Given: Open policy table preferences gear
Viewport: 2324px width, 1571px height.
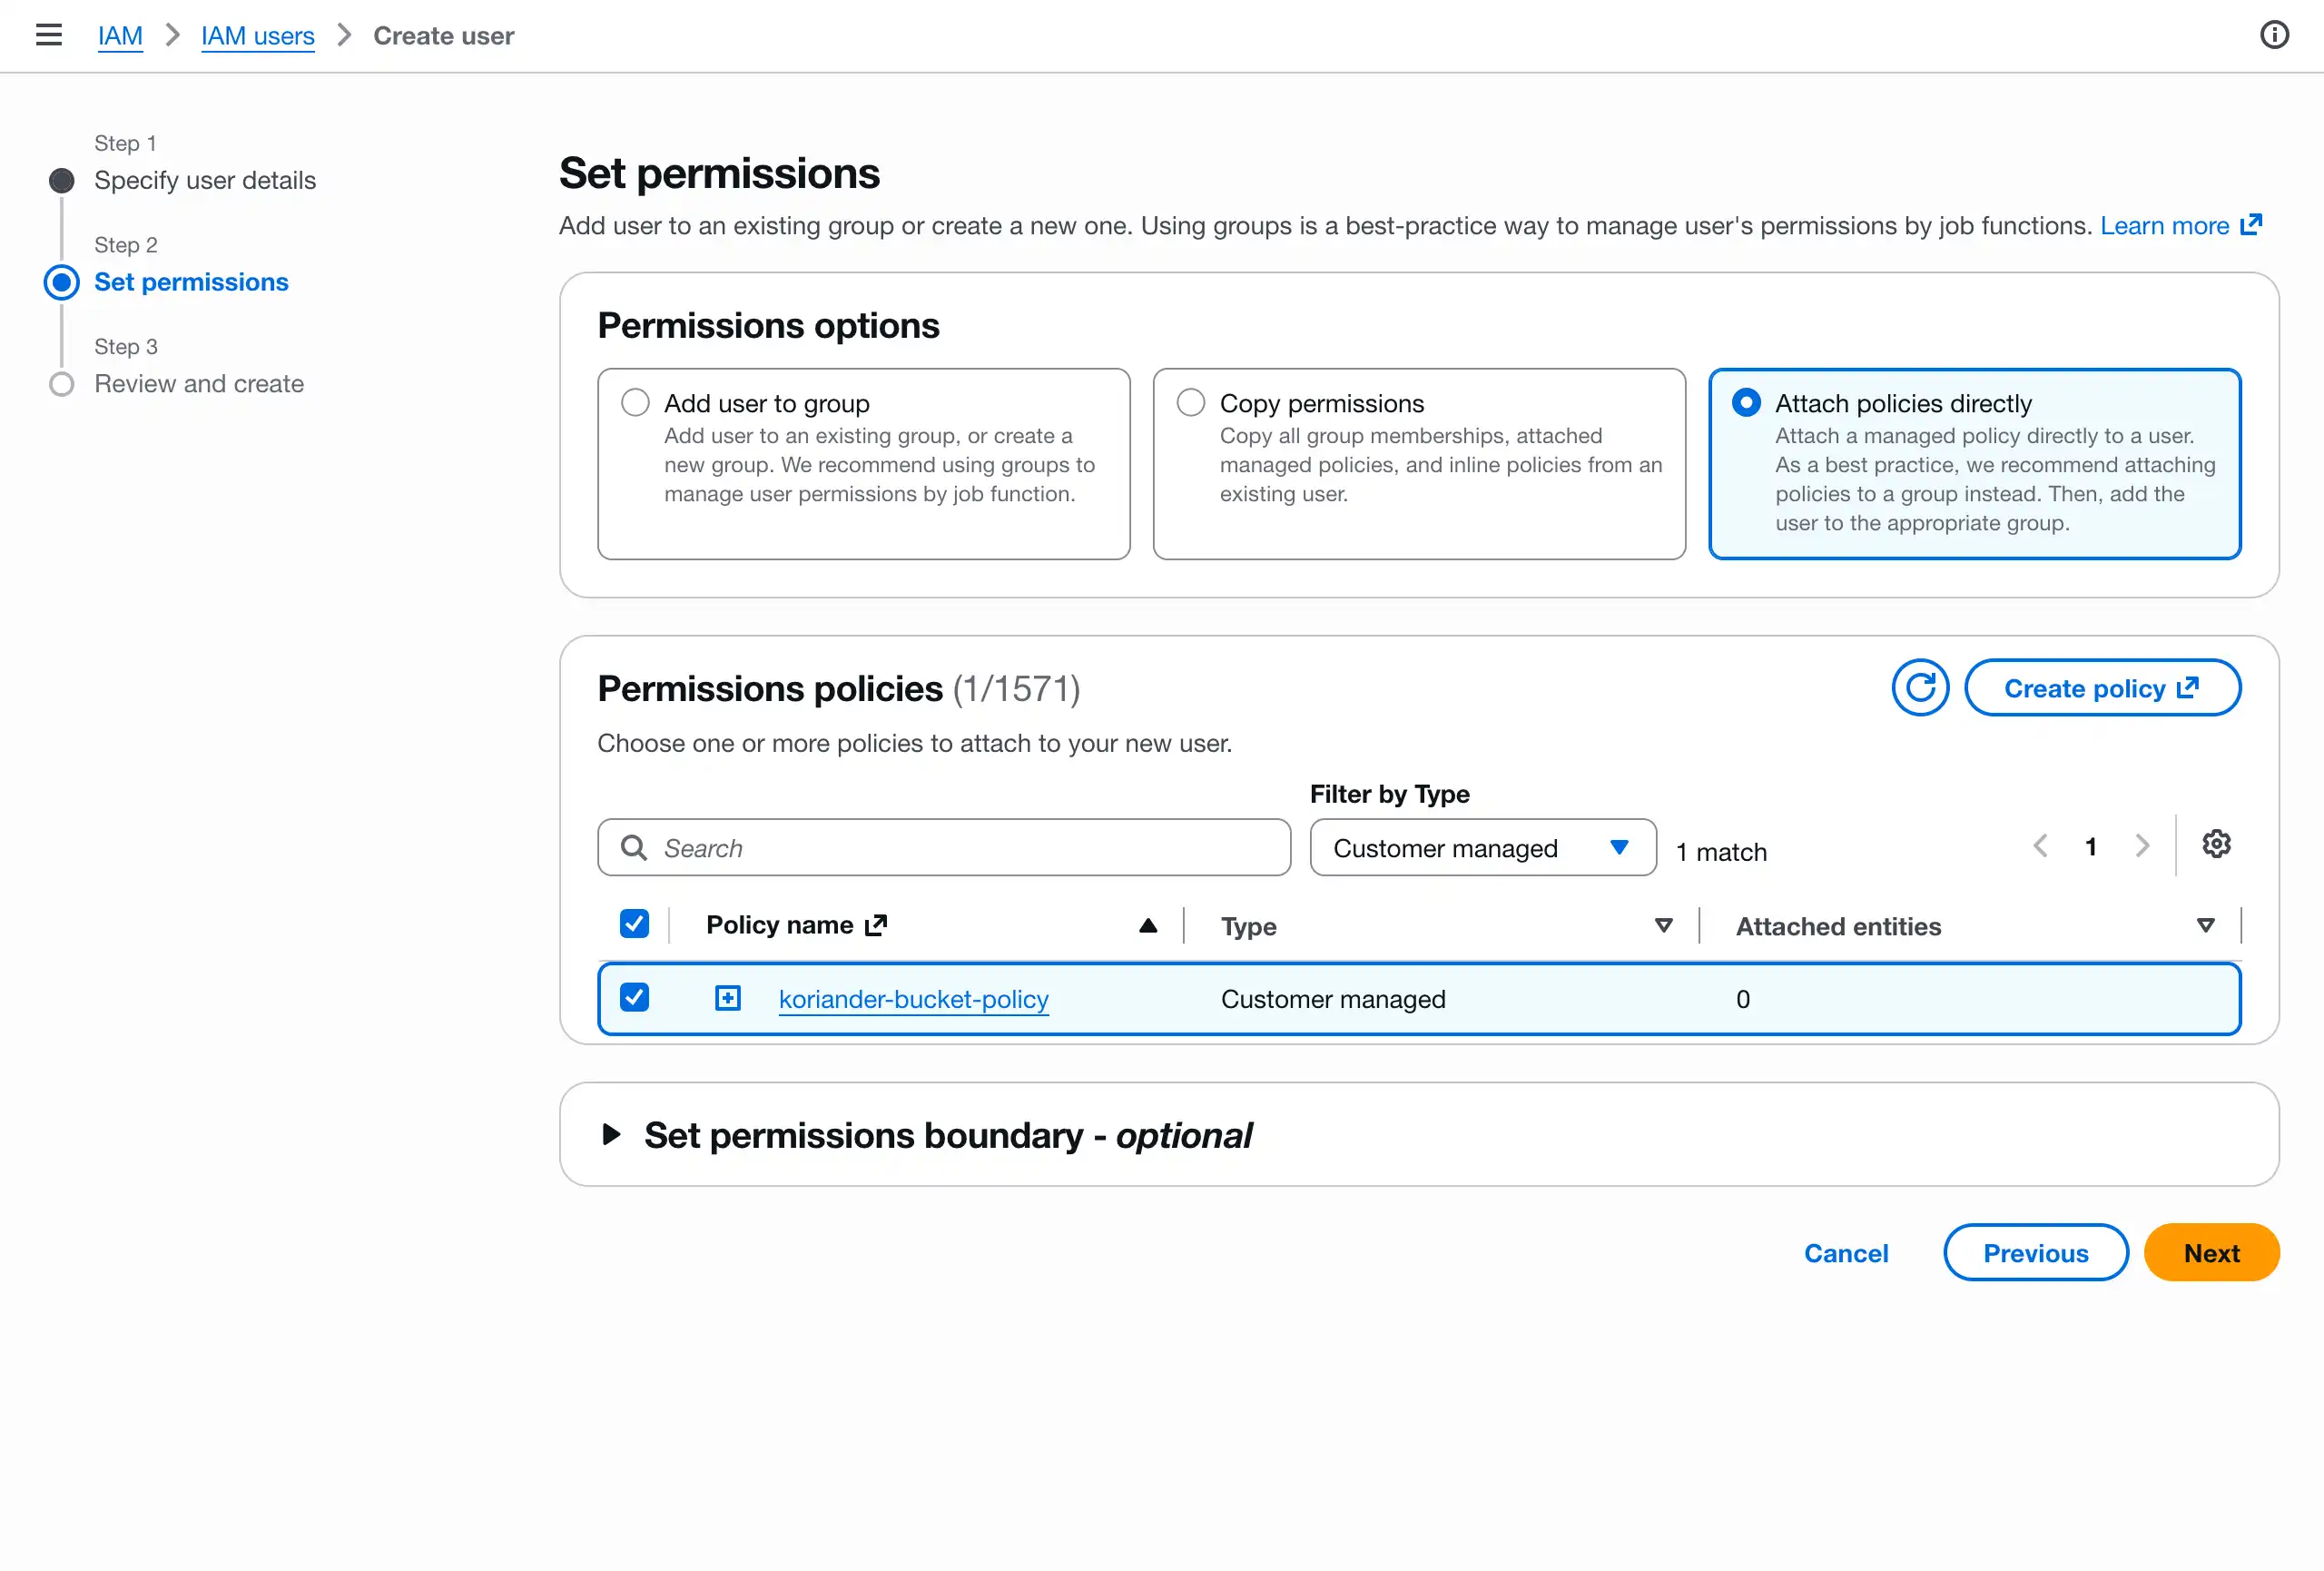Looking at the screenshot, I should pos(2216,845).
